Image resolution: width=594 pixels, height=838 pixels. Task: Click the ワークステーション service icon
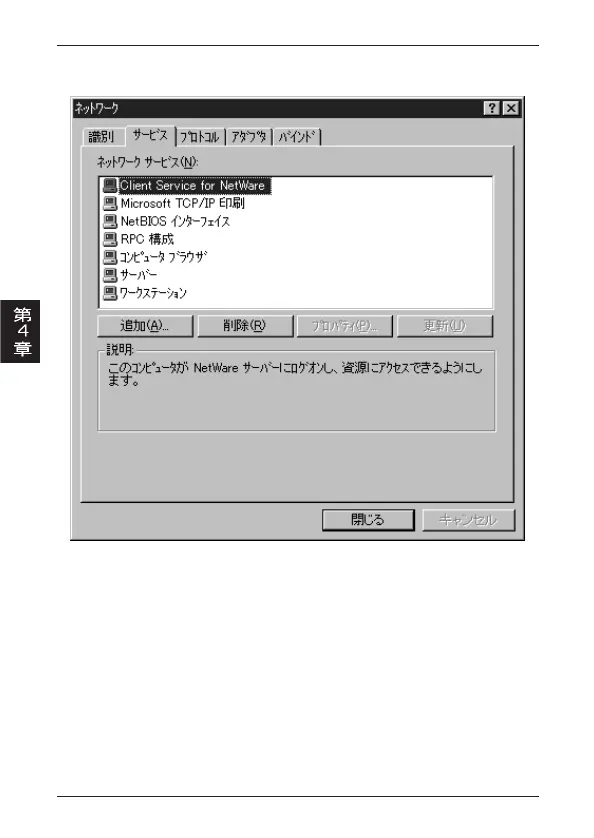pyautogui.click(x=110, y=293)
